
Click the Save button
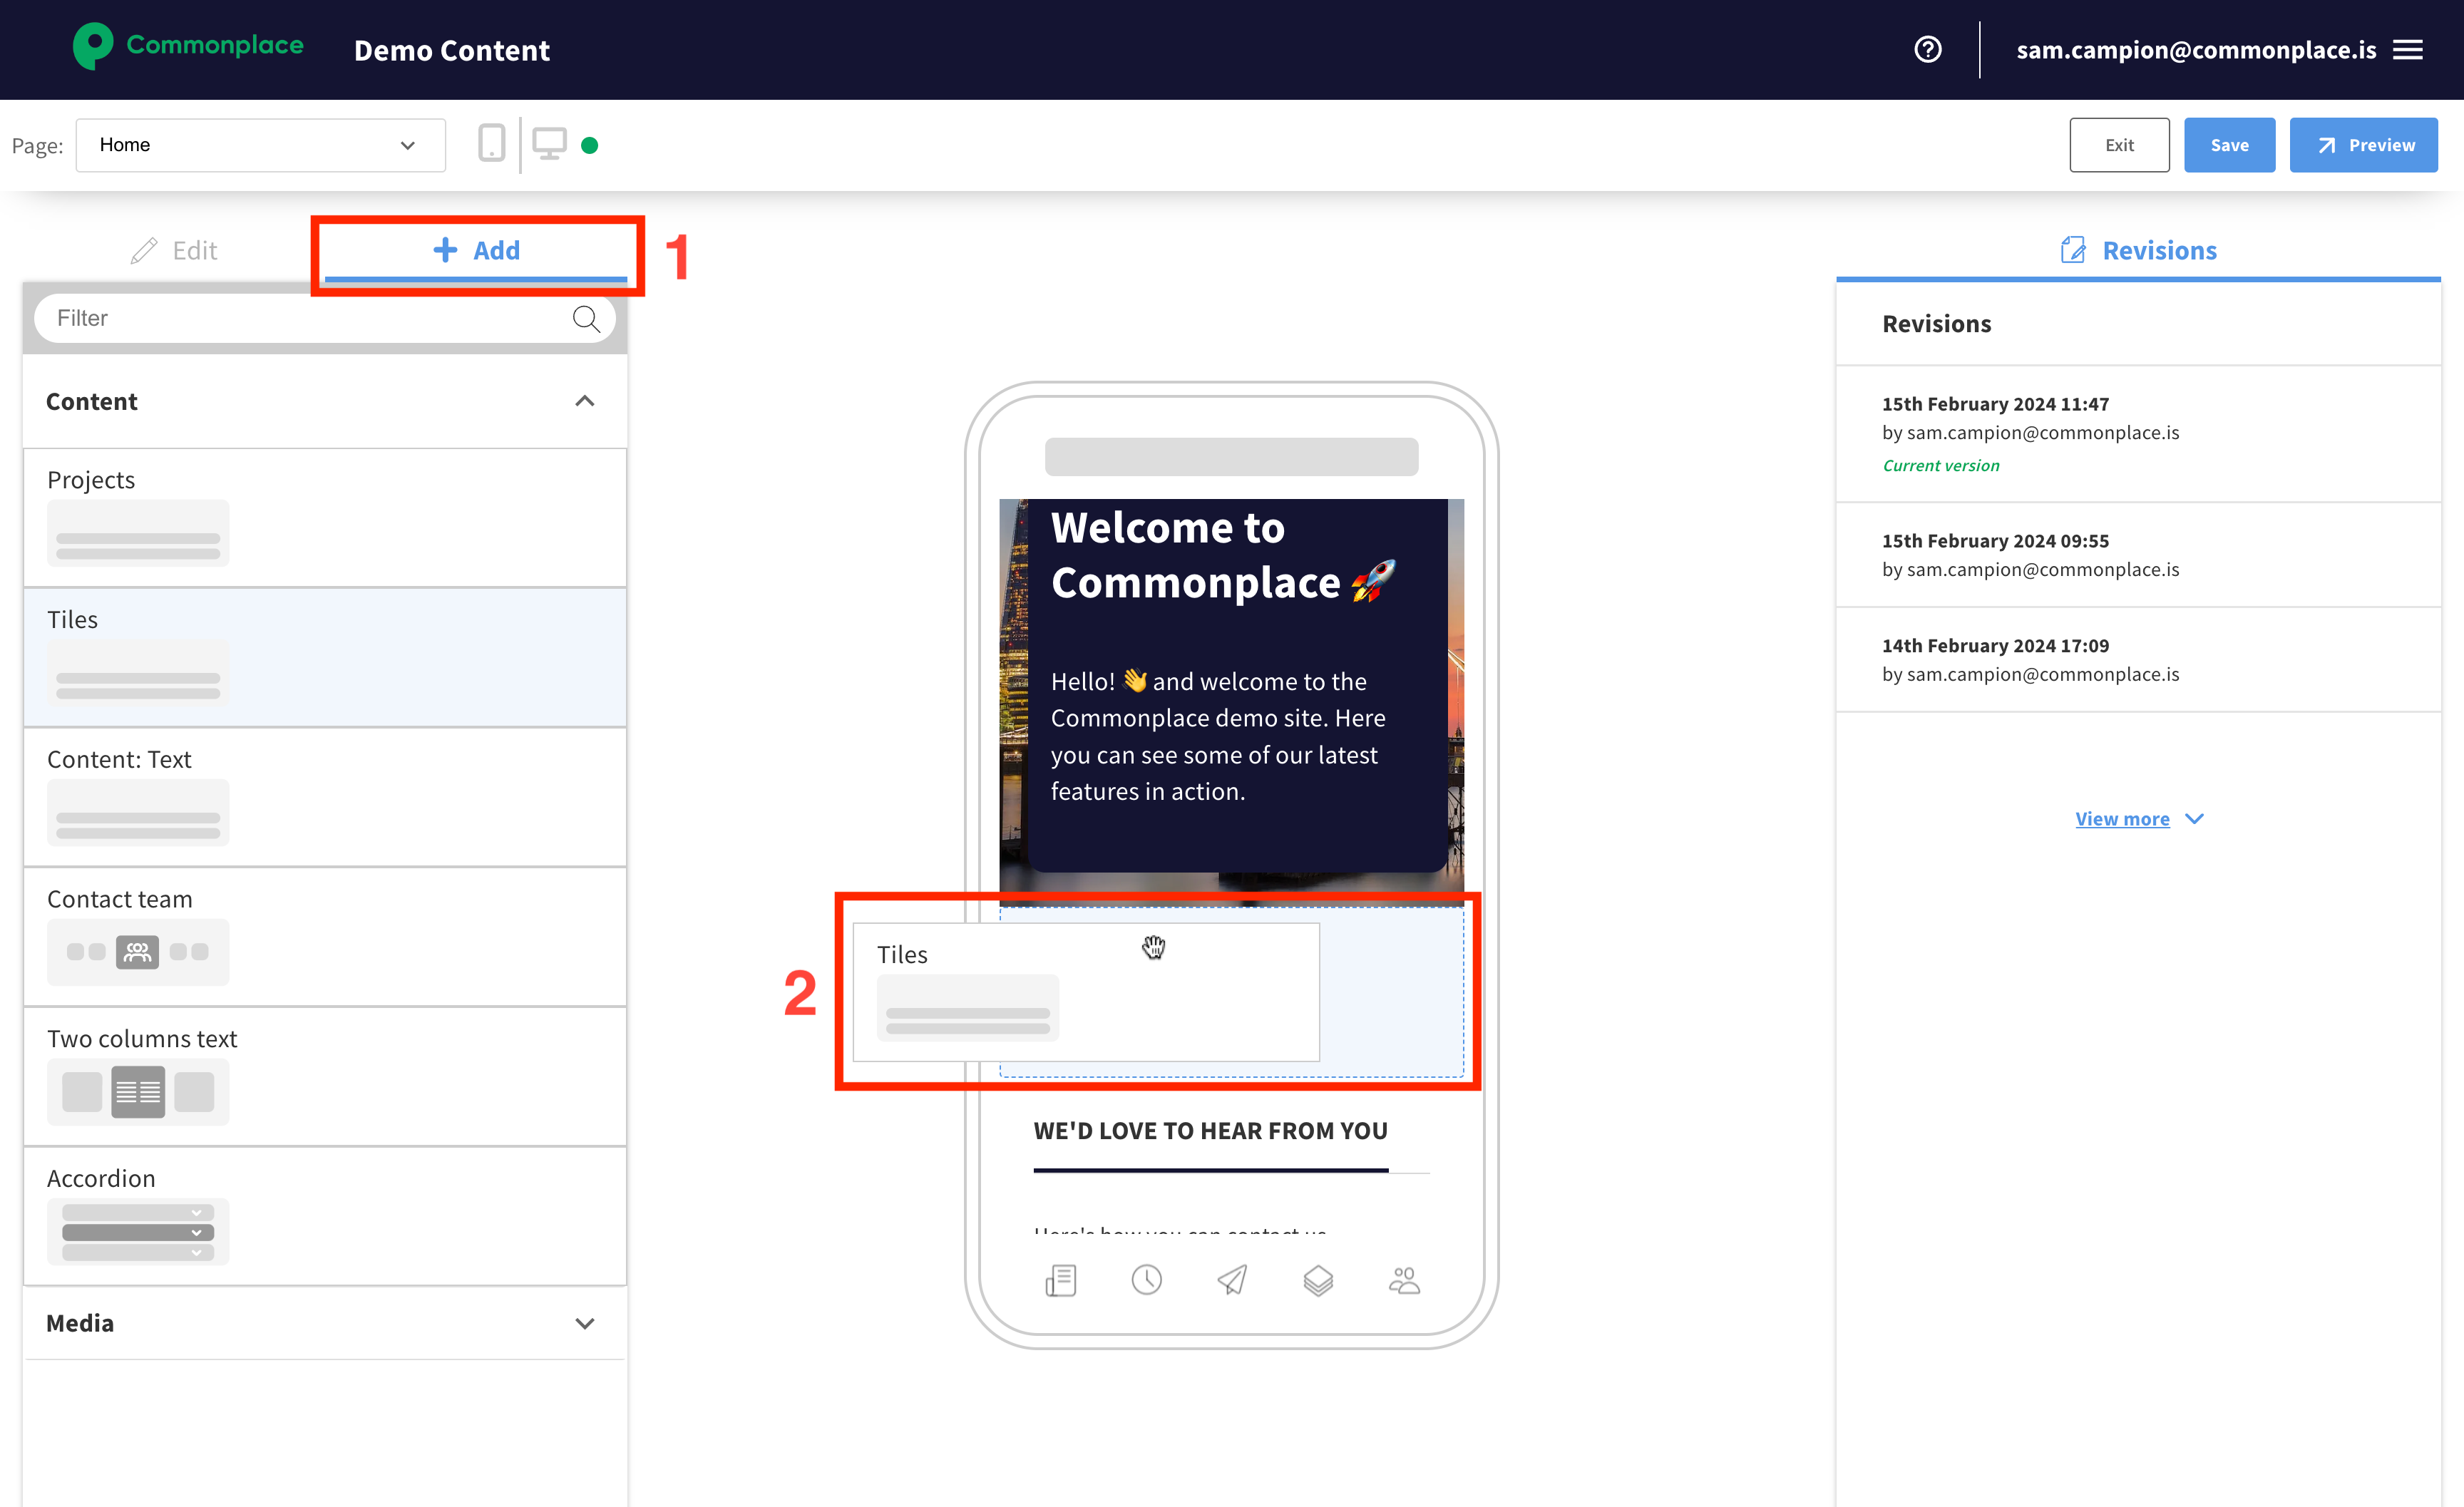(x=2228, y=145)
